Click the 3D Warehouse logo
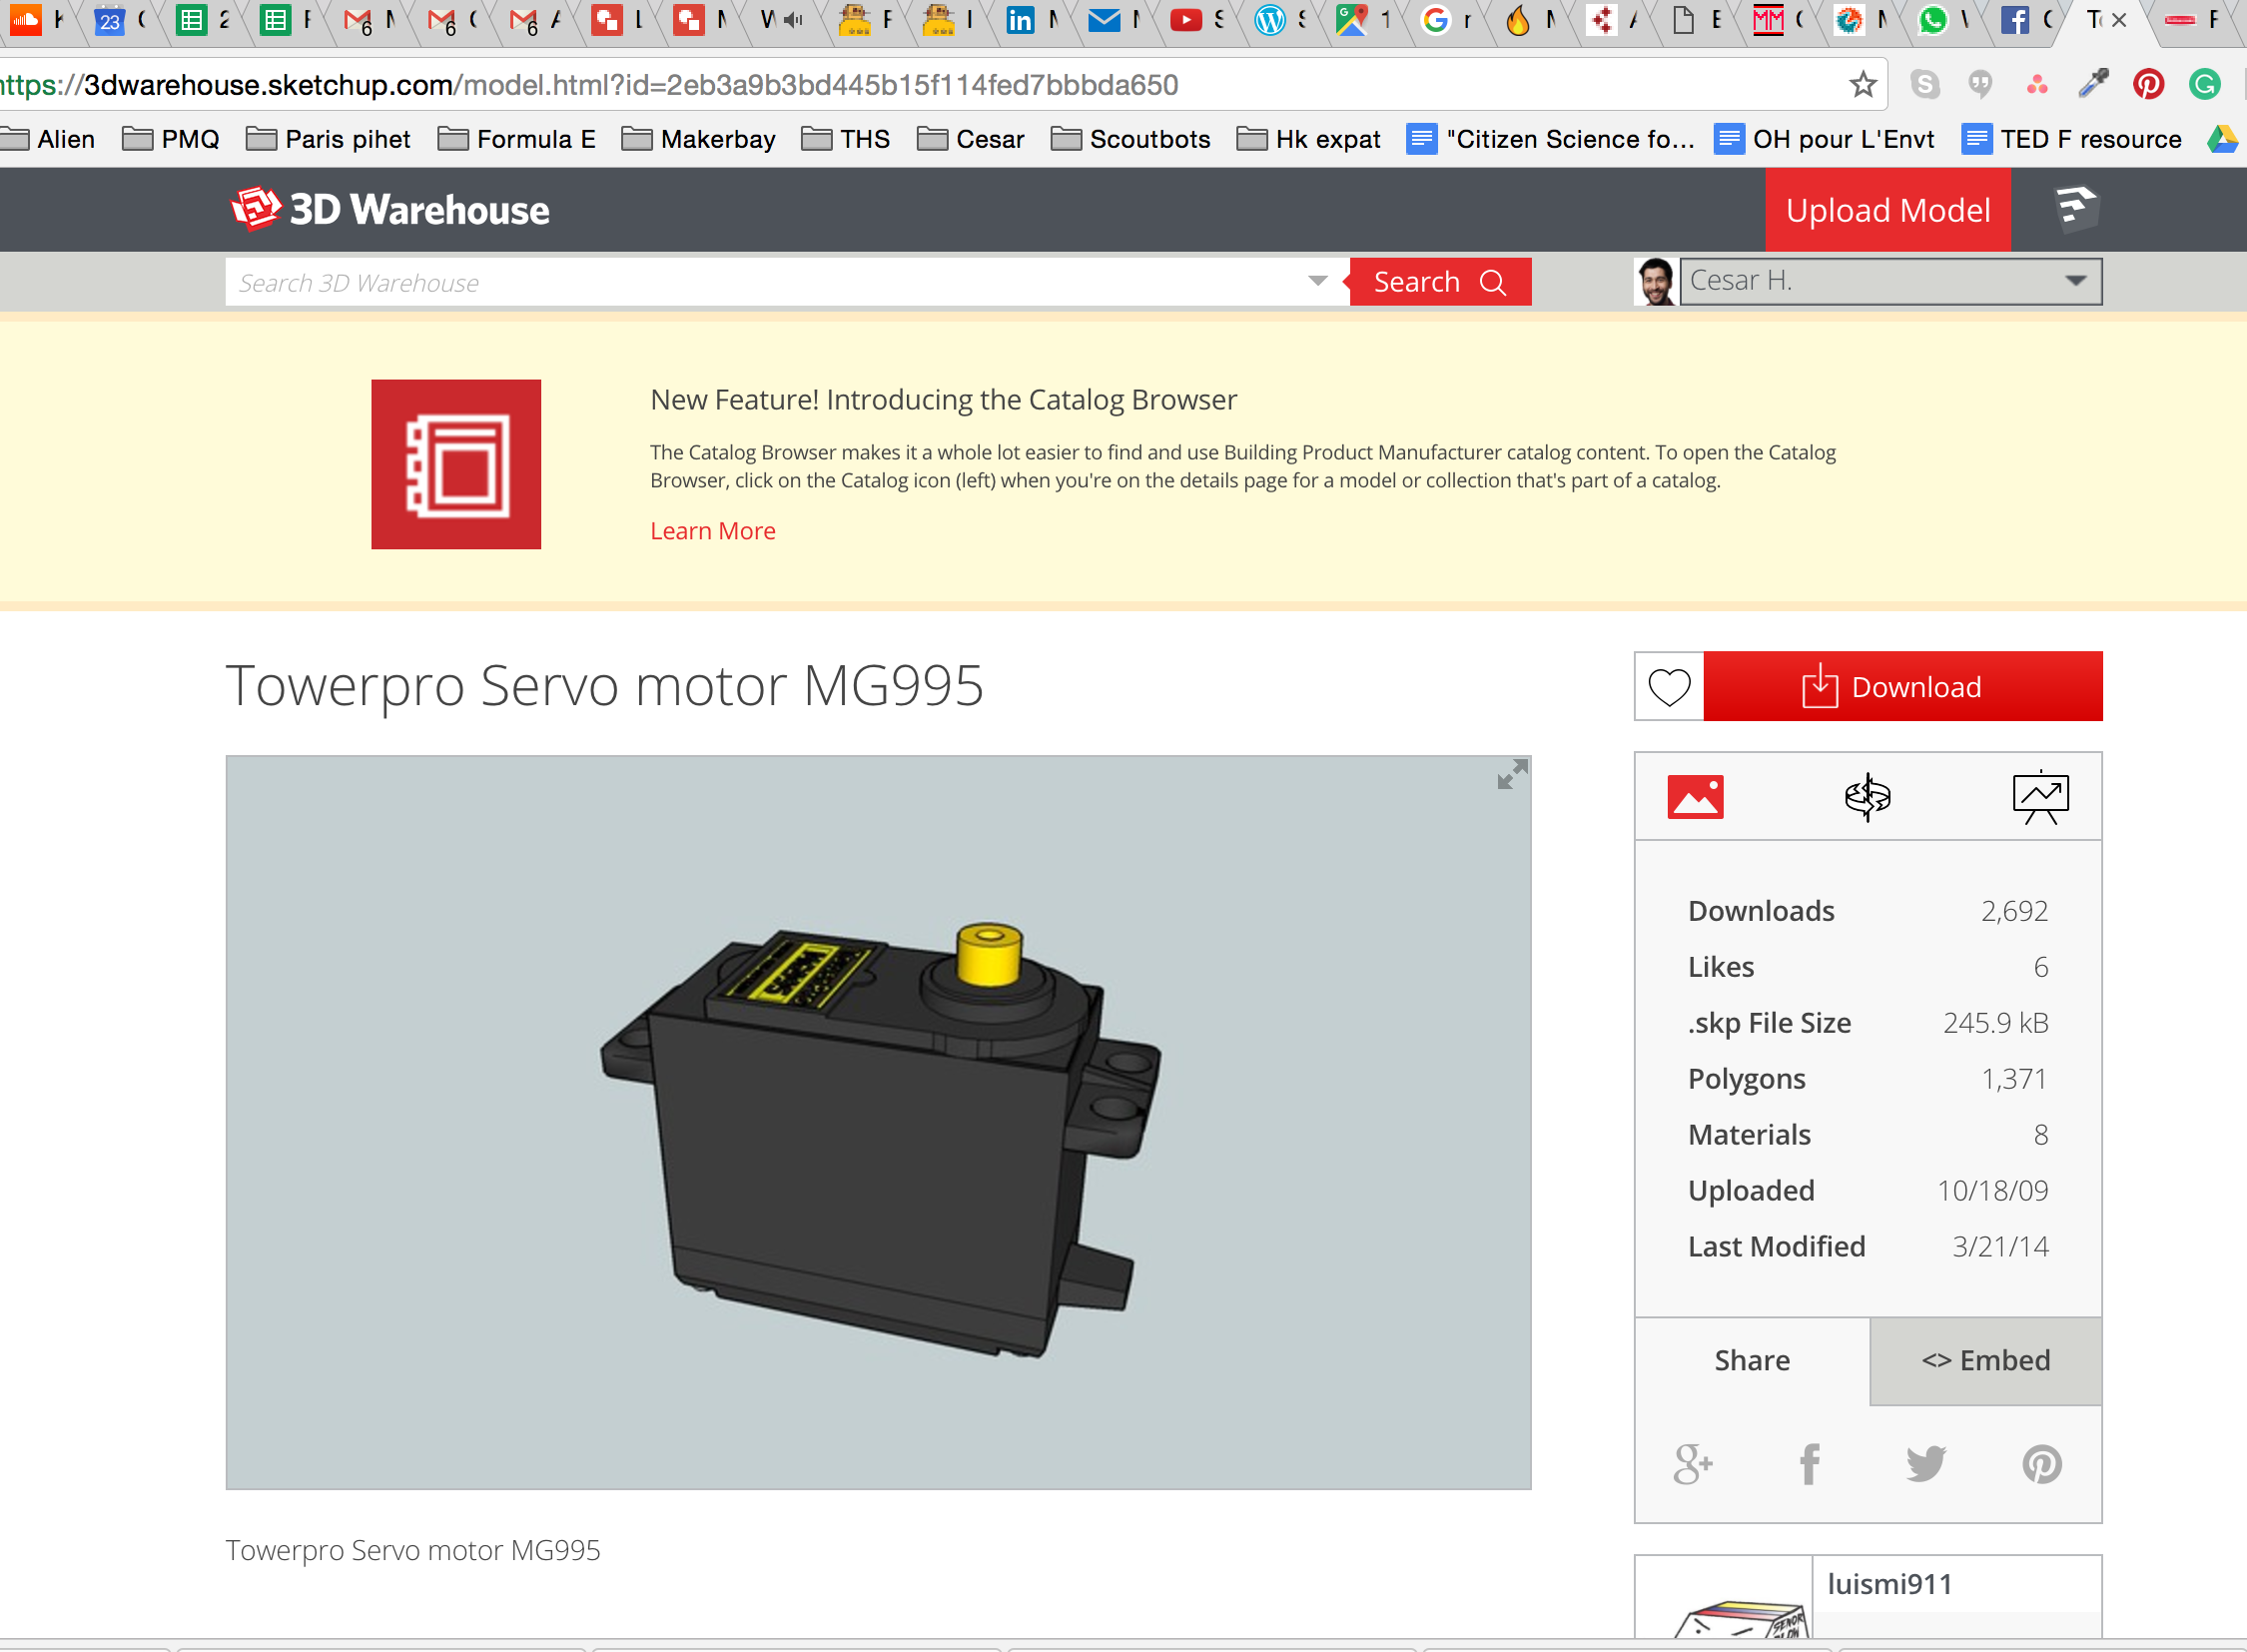 coord(390,209)
